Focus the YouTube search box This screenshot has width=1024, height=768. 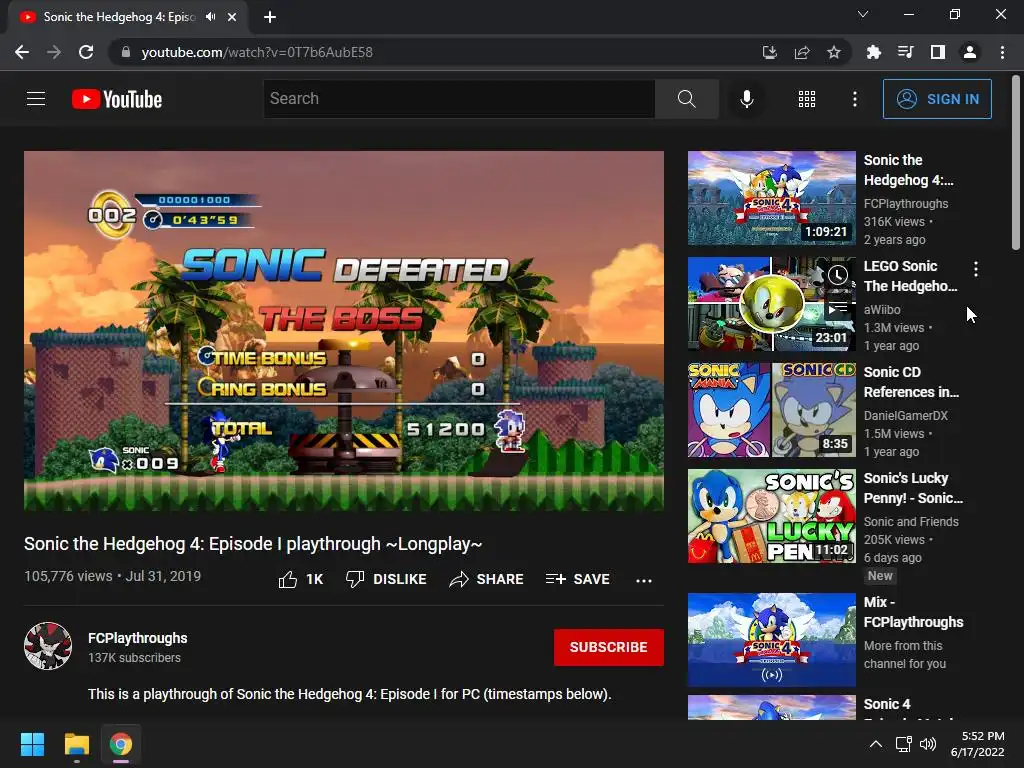coord(458,99)
